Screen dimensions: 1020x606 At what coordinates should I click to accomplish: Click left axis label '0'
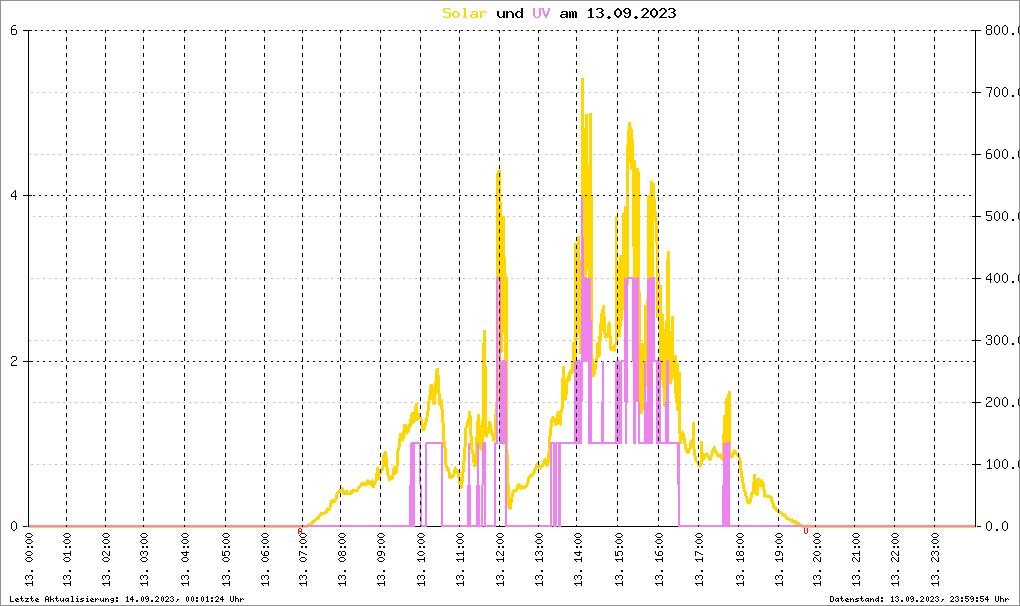14,526
